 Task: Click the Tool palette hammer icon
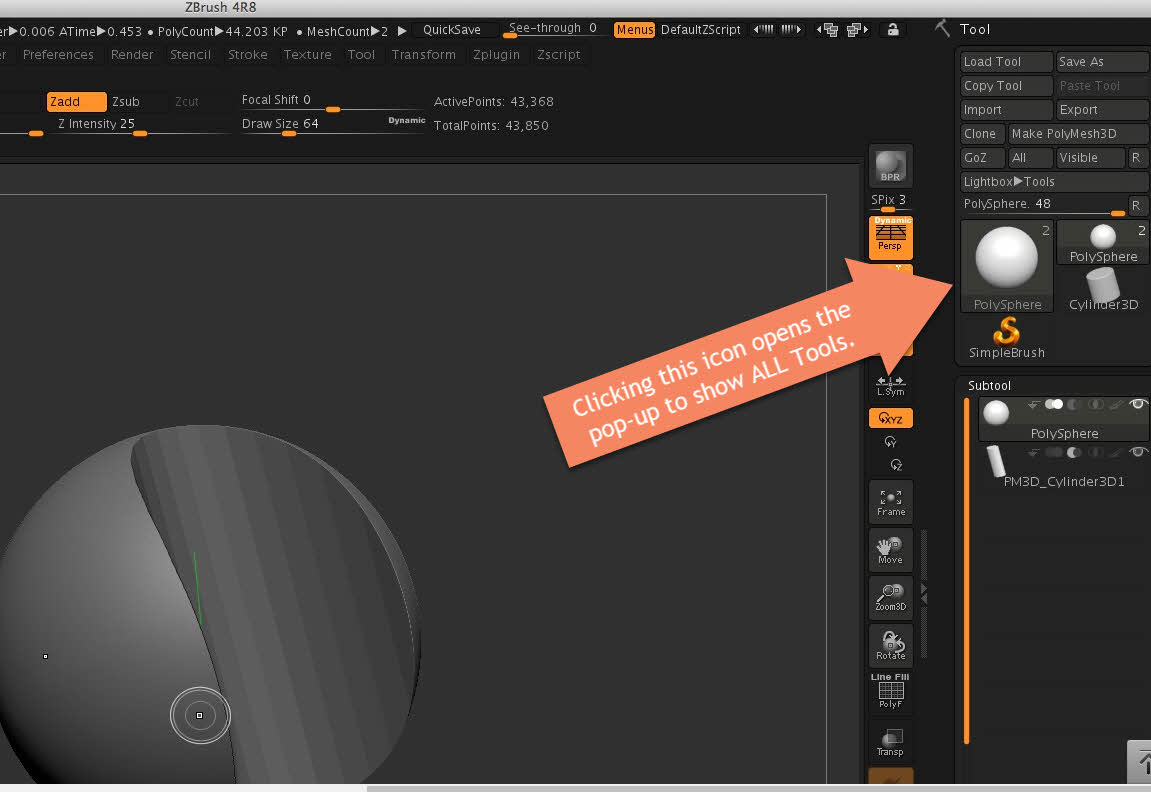pos(943,29)
